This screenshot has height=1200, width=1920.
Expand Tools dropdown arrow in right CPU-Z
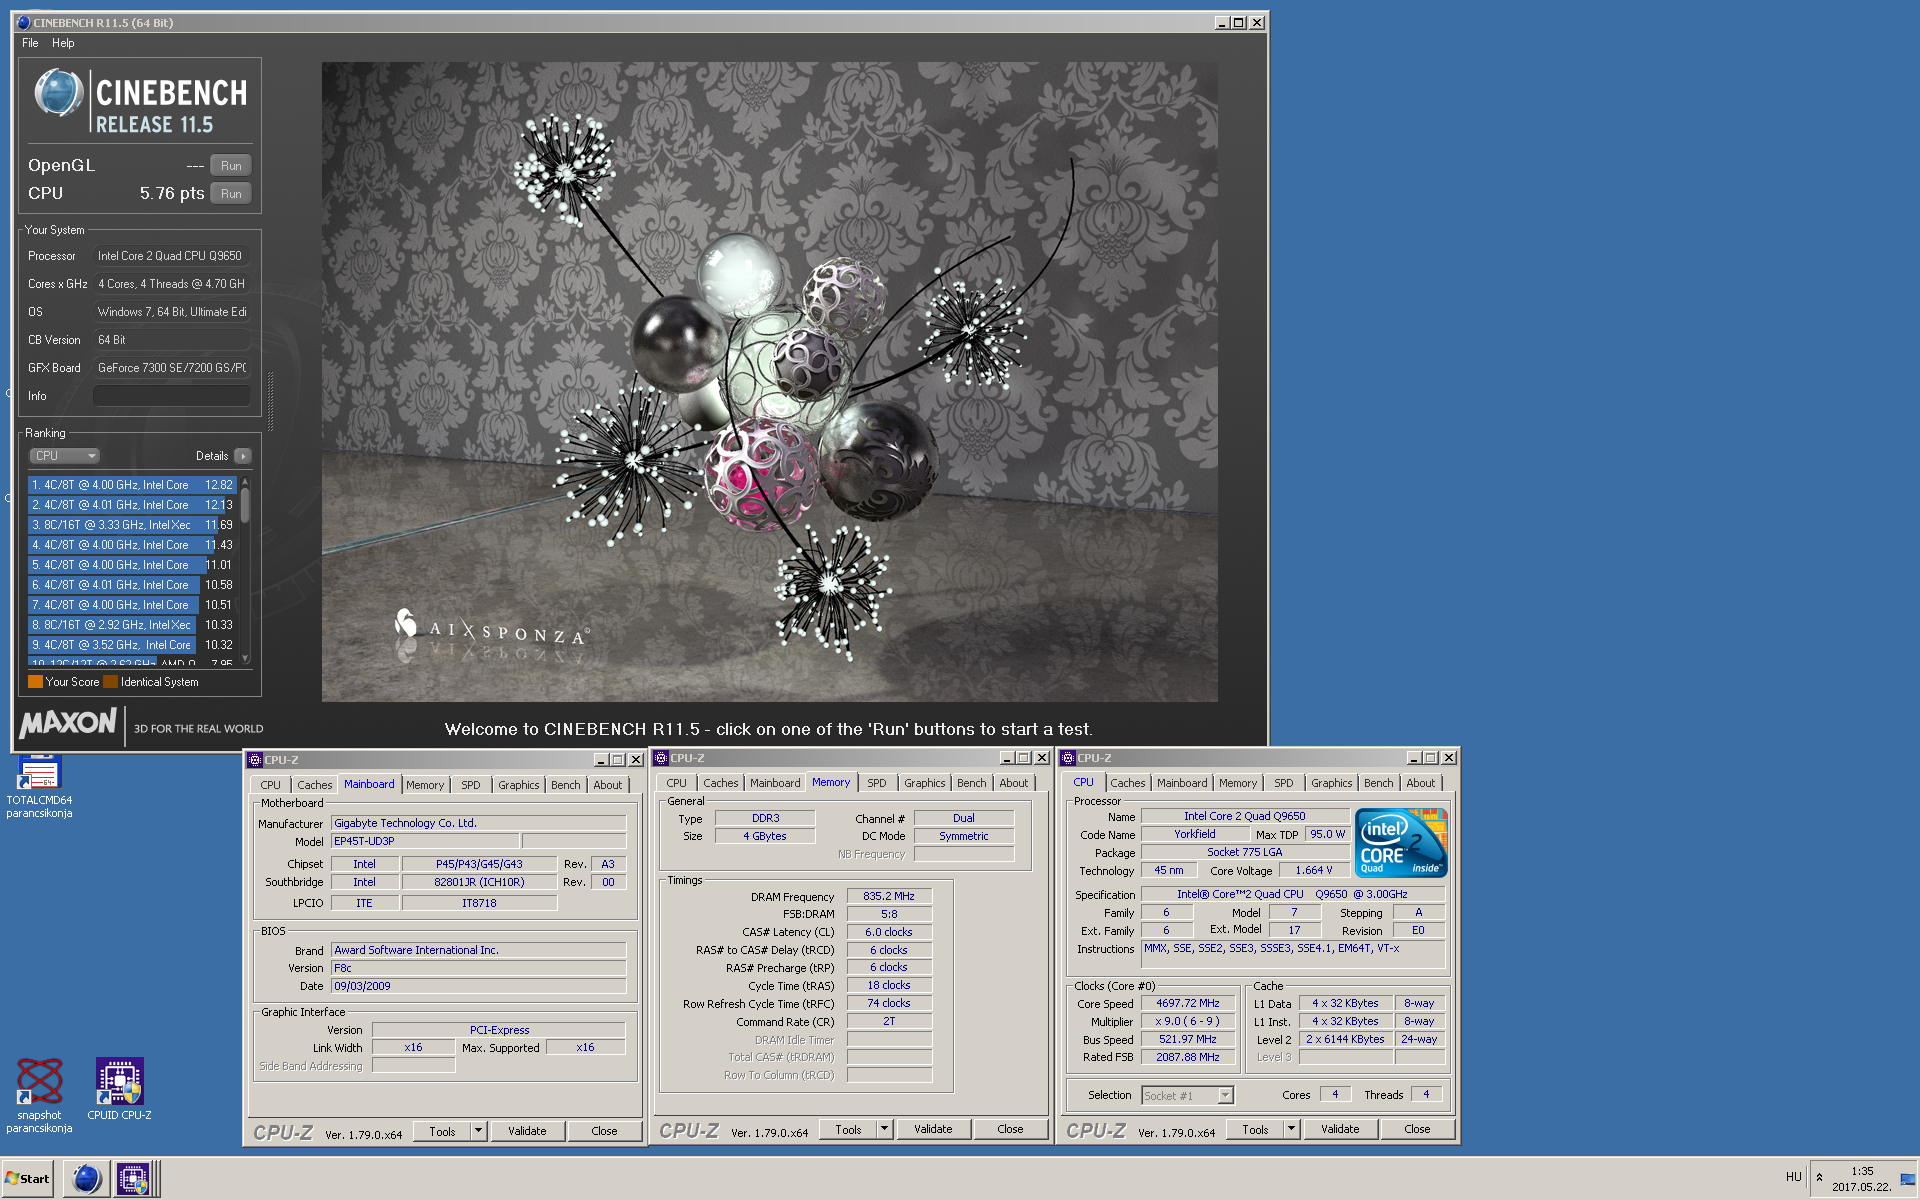[1292, 1129]
